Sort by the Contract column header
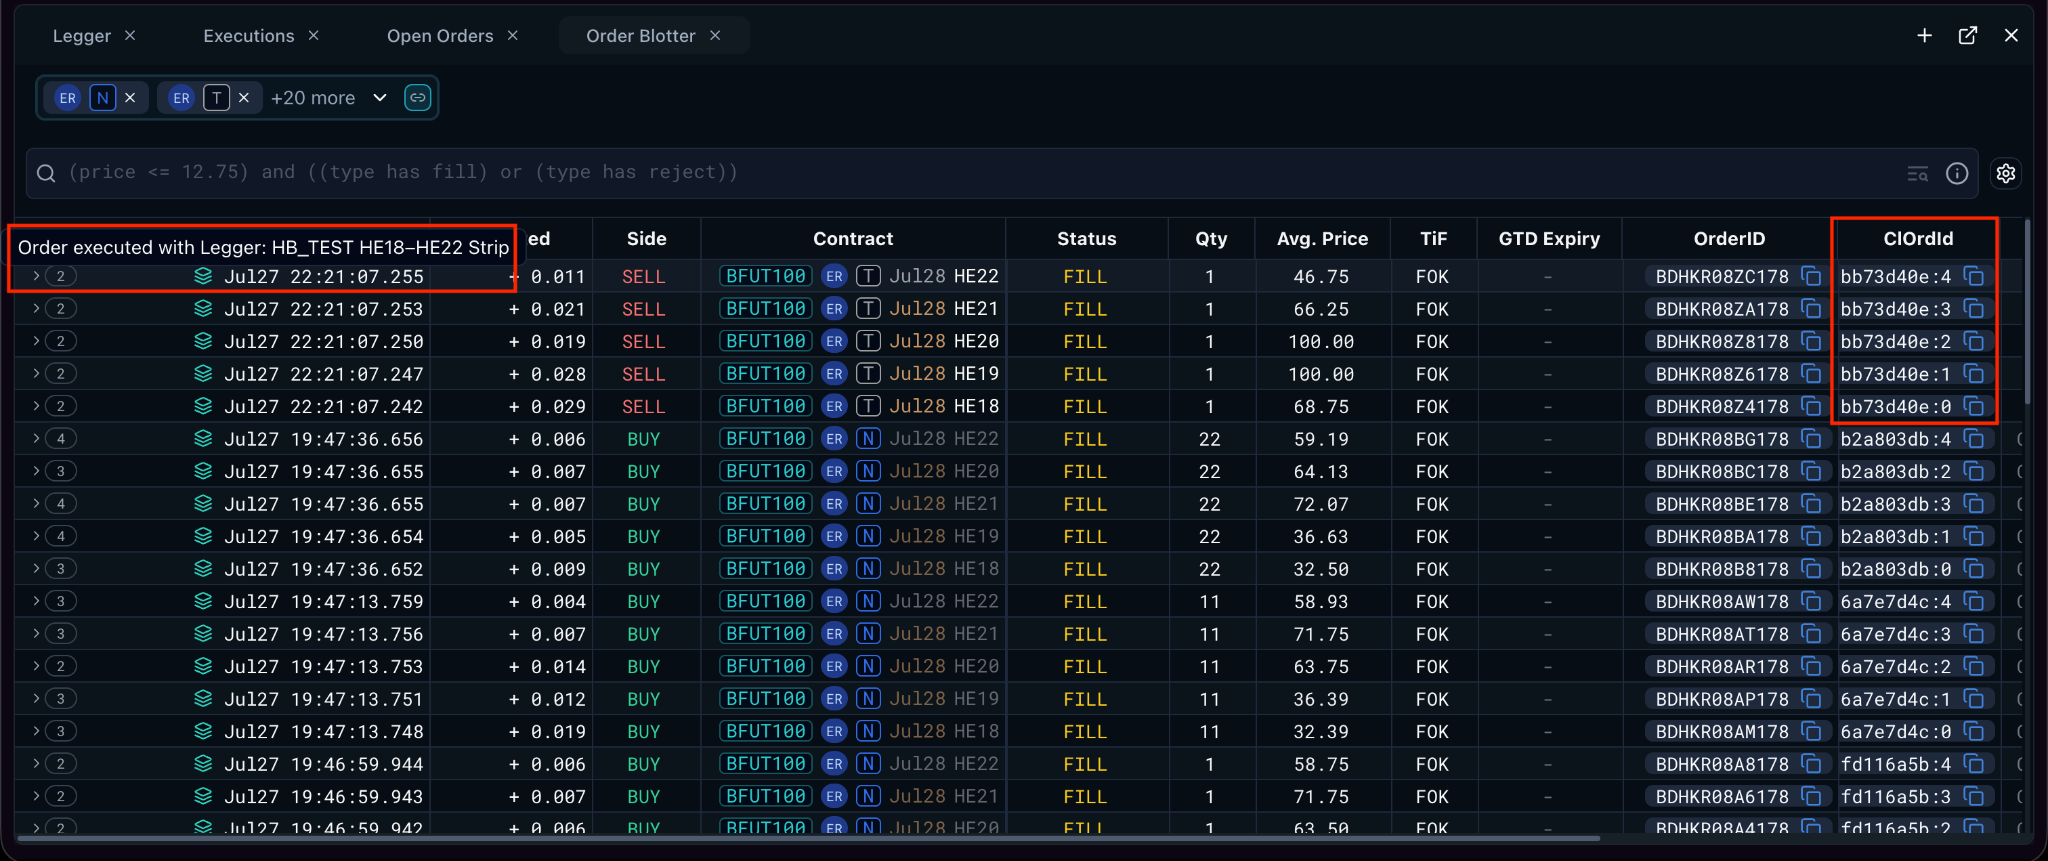The image size is (2048, 861). [853, 239]
